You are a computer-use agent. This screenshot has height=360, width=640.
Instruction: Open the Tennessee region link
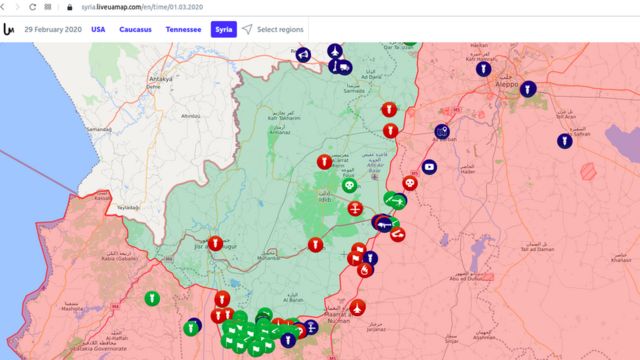(183, 29)
